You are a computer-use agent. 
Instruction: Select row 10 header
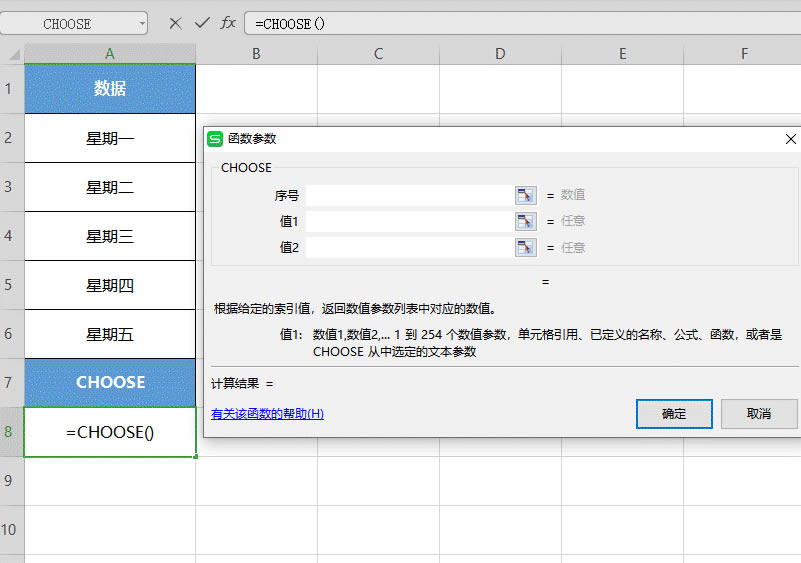(x=12, y=530)
